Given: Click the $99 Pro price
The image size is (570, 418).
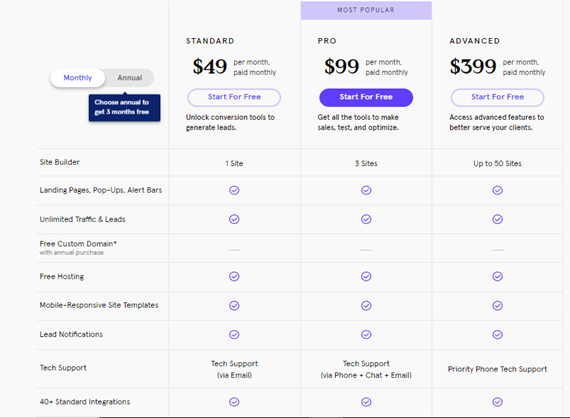Looking at the screenshot, I should point(342,67).
